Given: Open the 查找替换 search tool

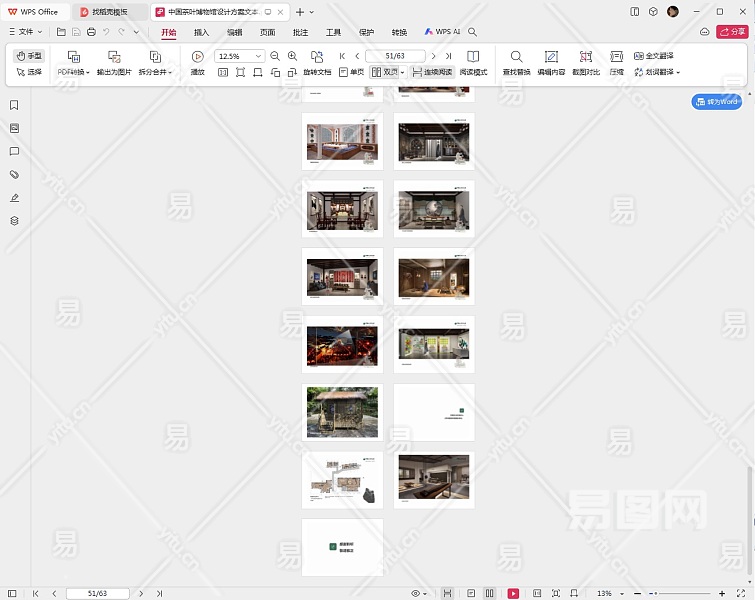Looking at the screenshot, I should (x=516, y=57).
